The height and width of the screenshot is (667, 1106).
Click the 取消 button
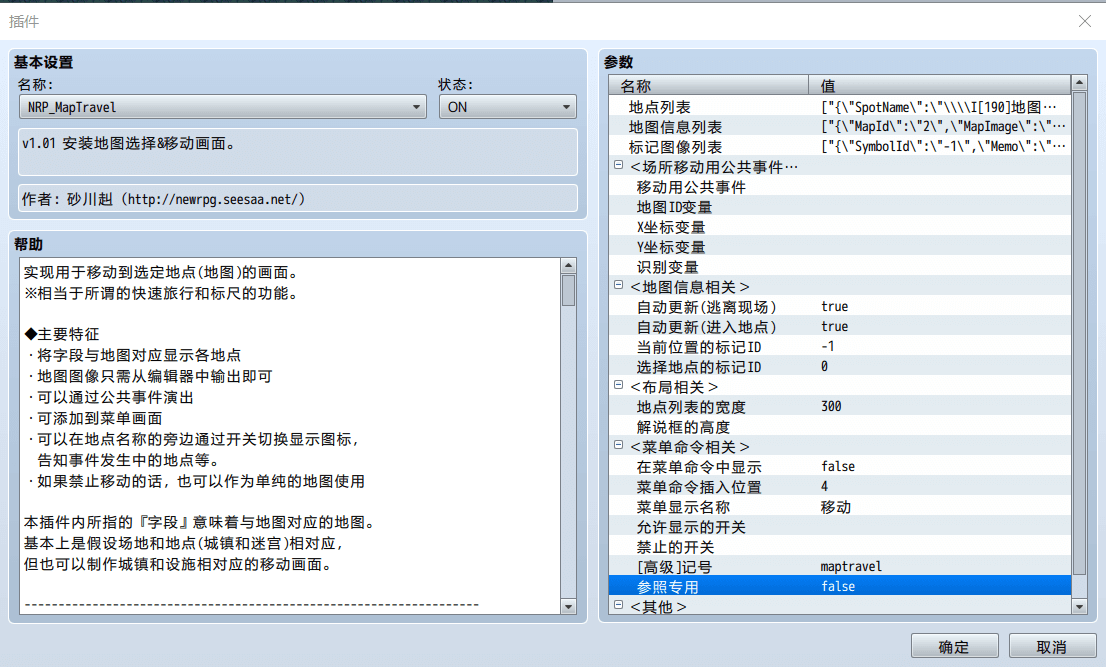click(x=1052, y=647)
